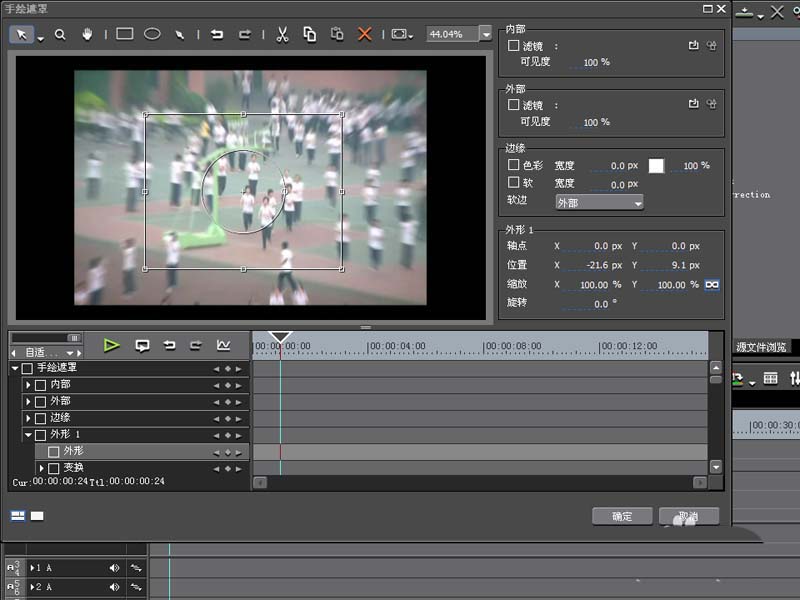Image resolution: width=800 pixels, height=600 pixels.
Task: Expand the 外部 tree row
Action: pyautogui.click(x=28, y=402)
